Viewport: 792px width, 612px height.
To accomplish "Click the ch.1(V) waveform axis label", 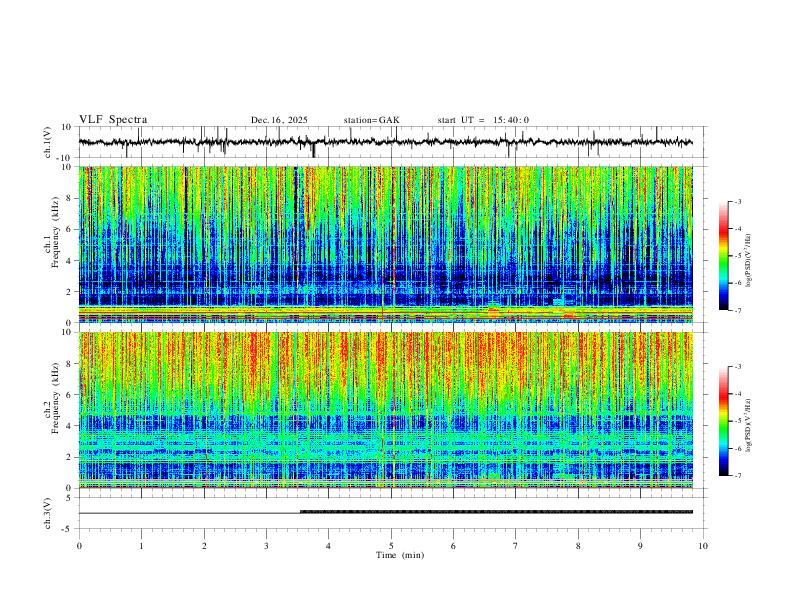I will point(47,142).
